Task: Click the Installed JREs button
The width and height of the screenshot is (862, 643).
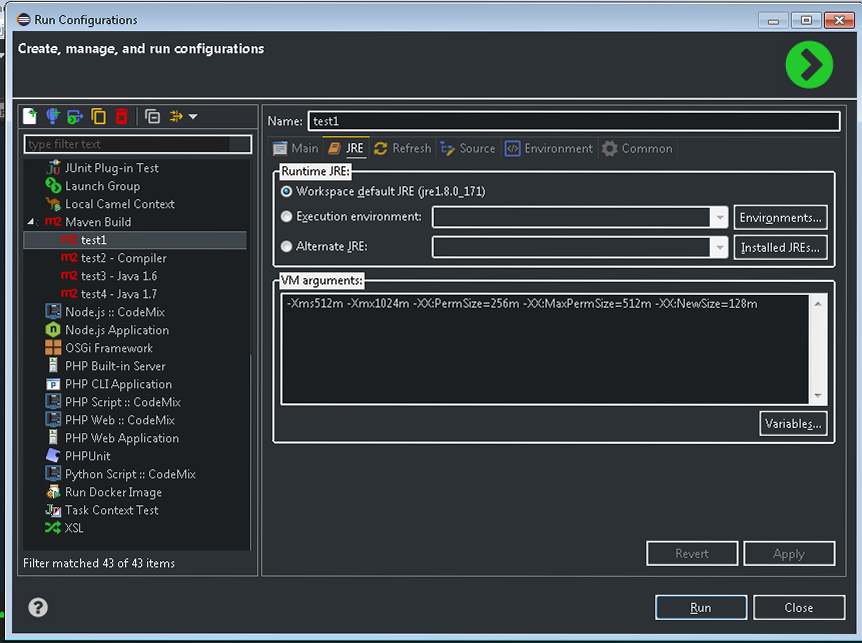Action: [781, 247]
